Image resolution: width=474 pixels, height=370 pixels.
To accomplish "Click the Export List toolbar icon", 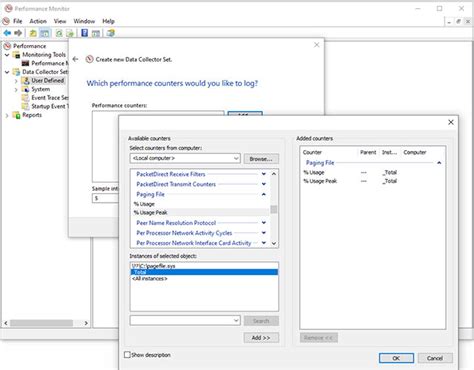I will [x=70, y=33].
